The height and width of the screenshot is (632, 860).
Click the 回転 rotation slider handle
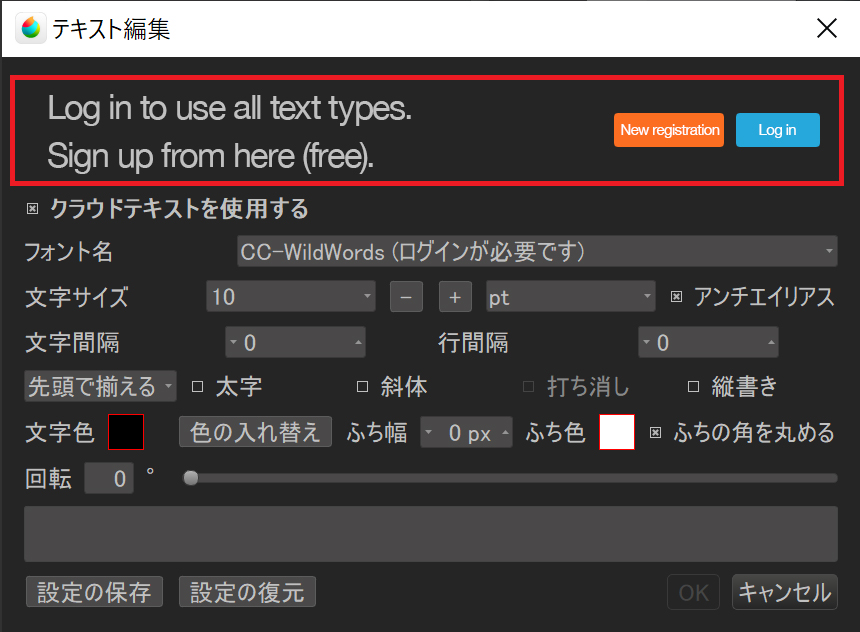pyautogui.click(x=190, y=479)
